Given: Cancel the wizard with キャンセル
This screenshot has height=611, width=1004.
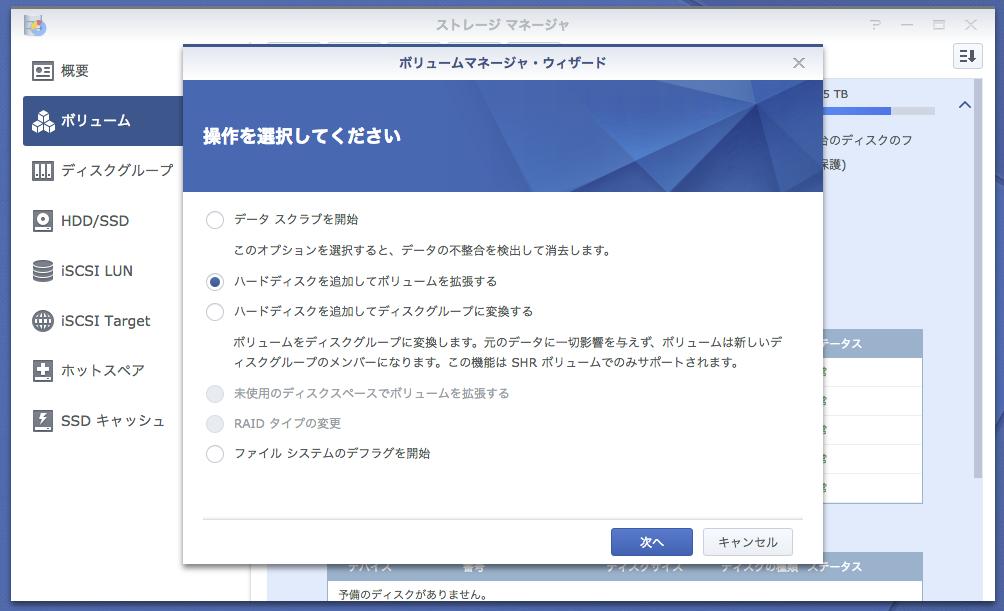Looking at the screenshot, I should click(x=748, y=541).
